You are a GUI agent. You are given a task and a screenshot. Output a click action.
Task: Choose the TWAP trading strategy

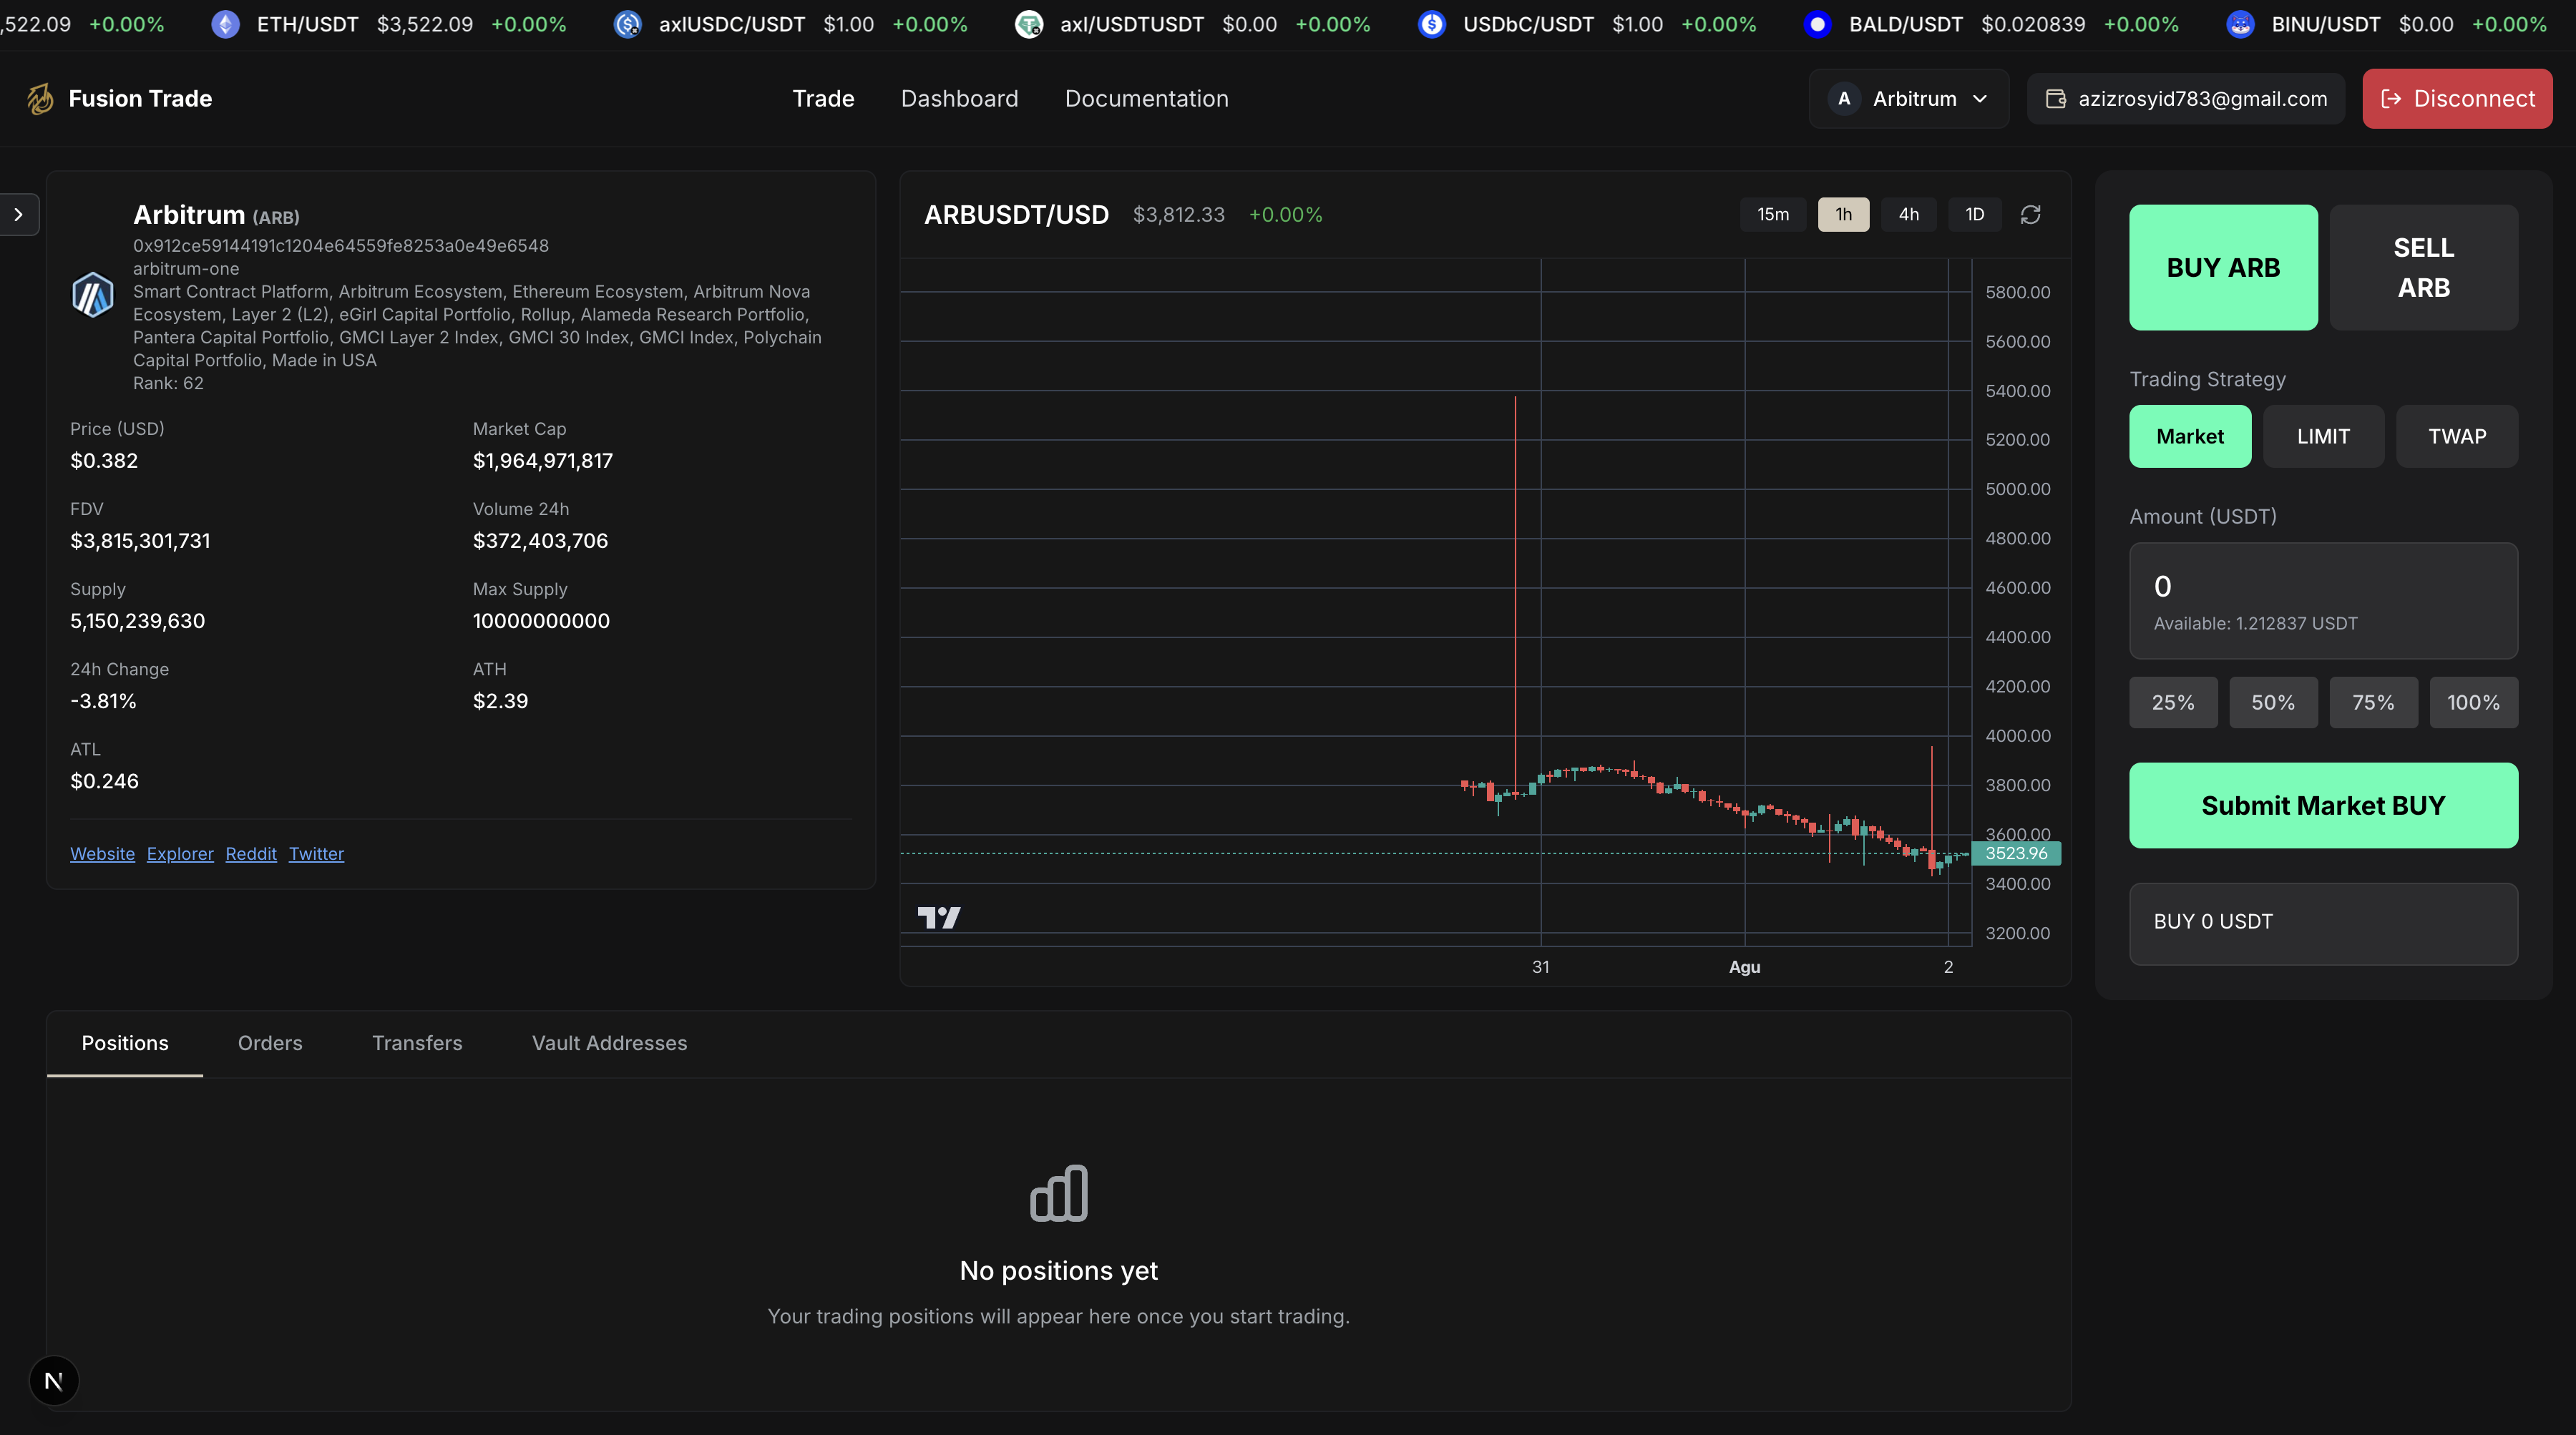pos(2457,436)
